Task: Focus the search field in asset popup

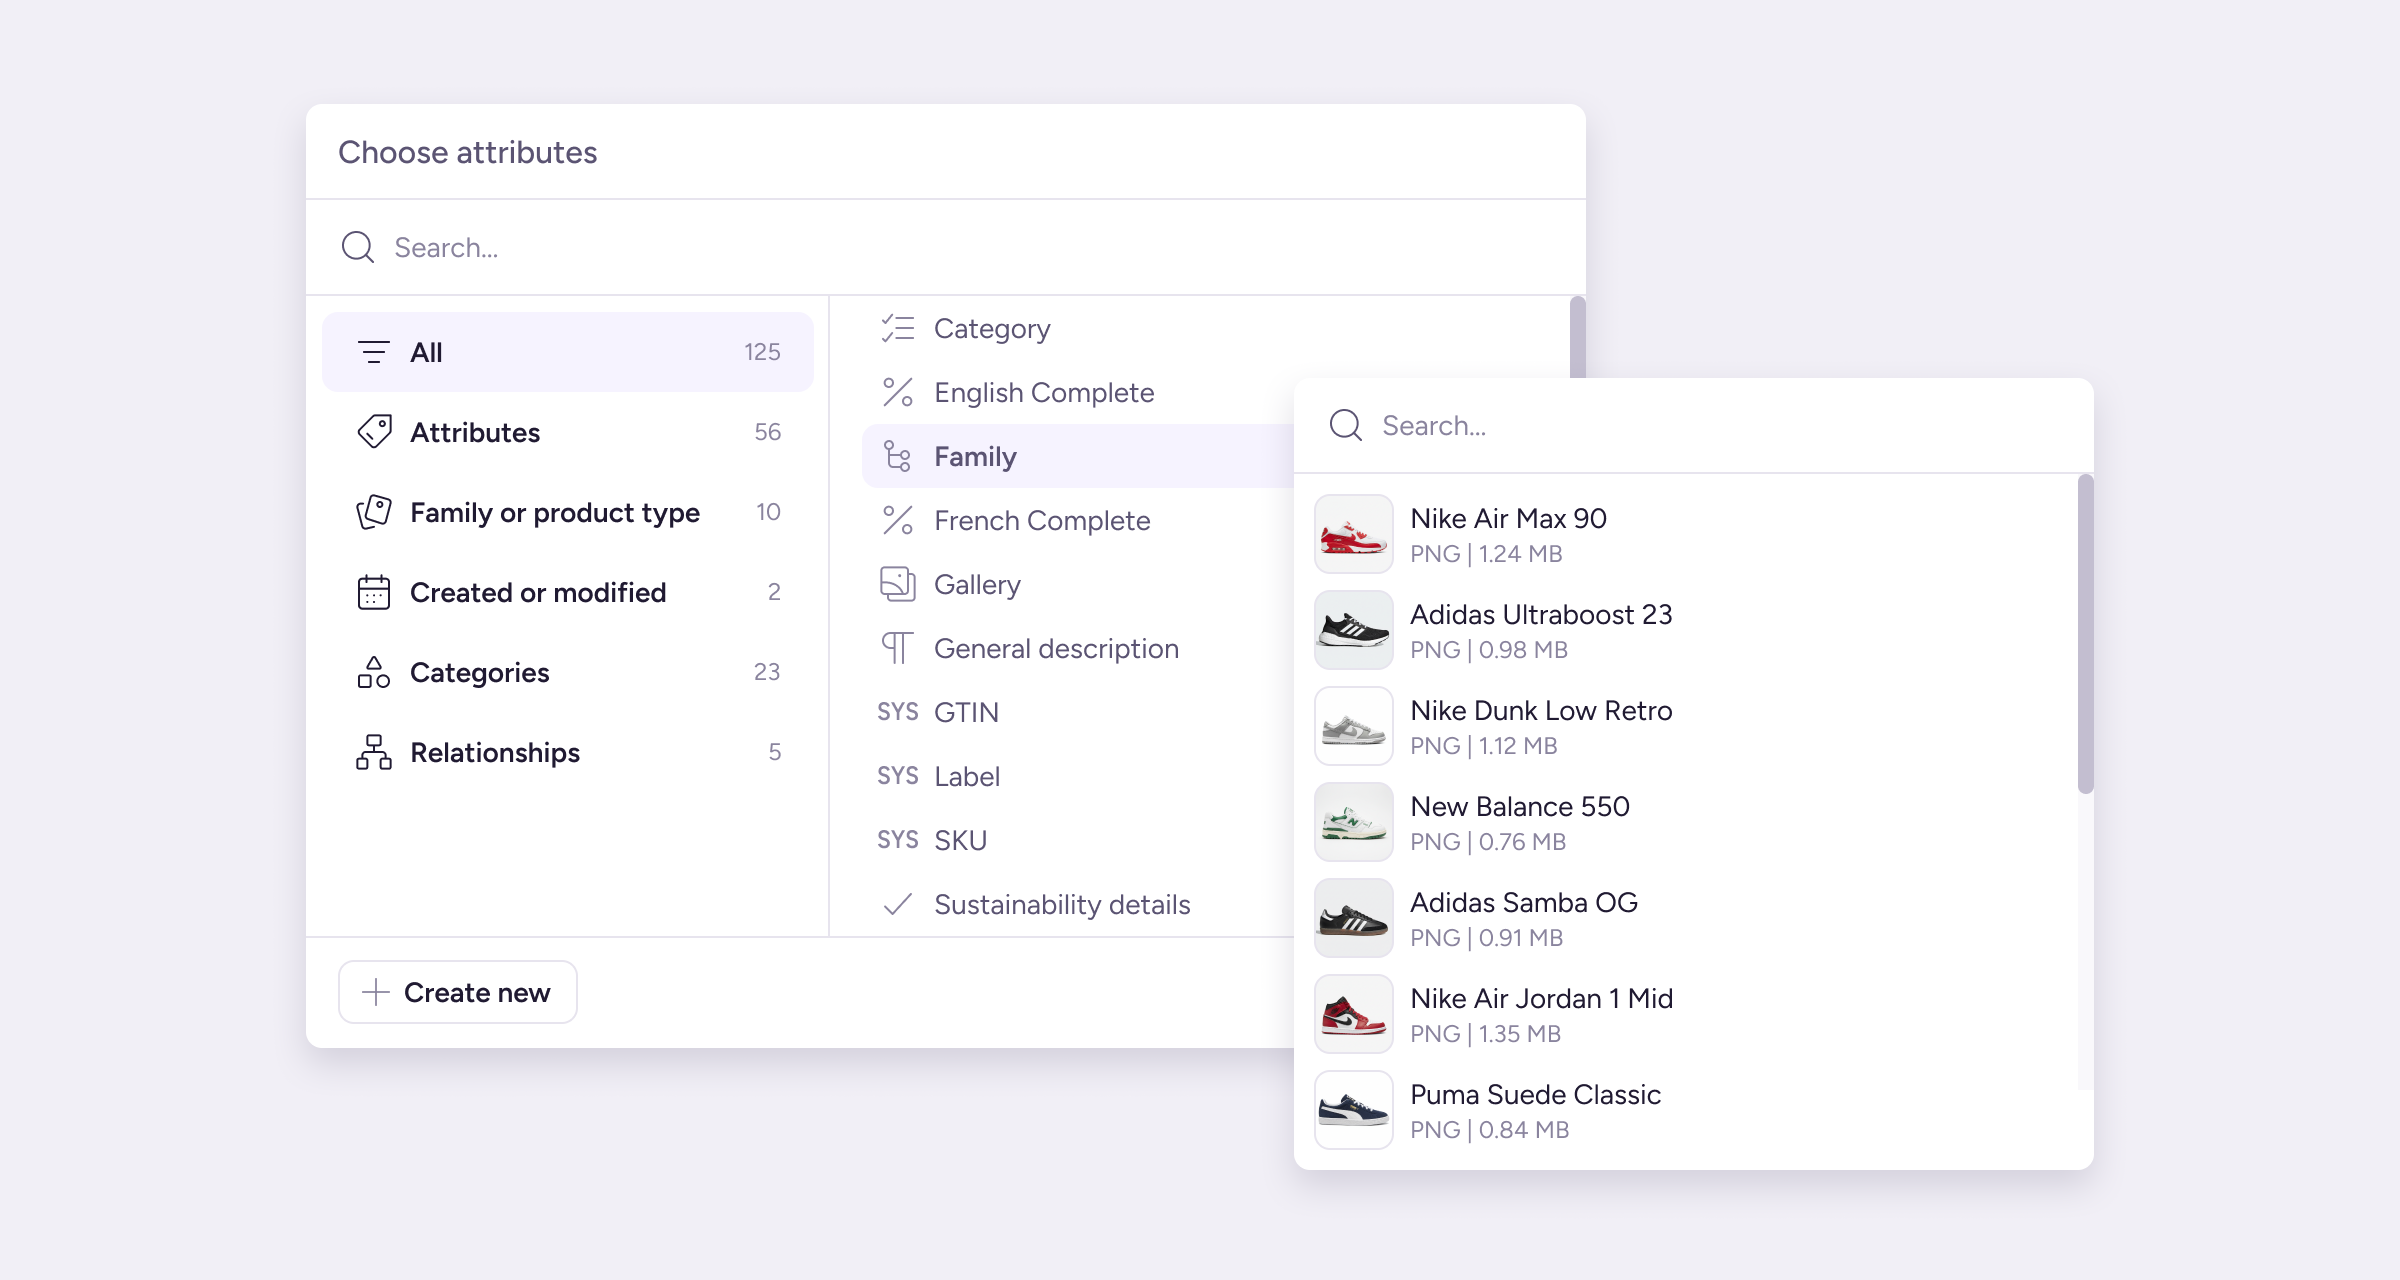Action: [1694, 425]
